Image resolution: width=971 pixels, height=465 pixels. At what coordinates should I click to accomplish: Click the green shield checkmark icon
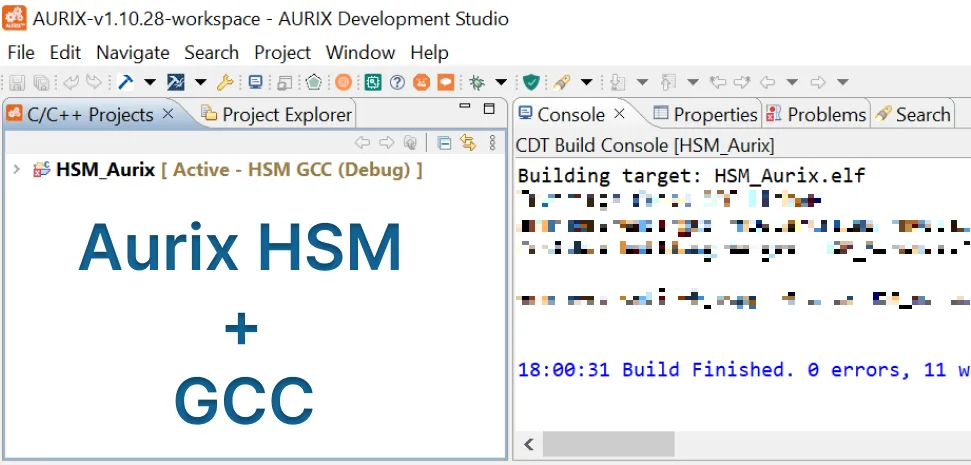click(531, 82)
